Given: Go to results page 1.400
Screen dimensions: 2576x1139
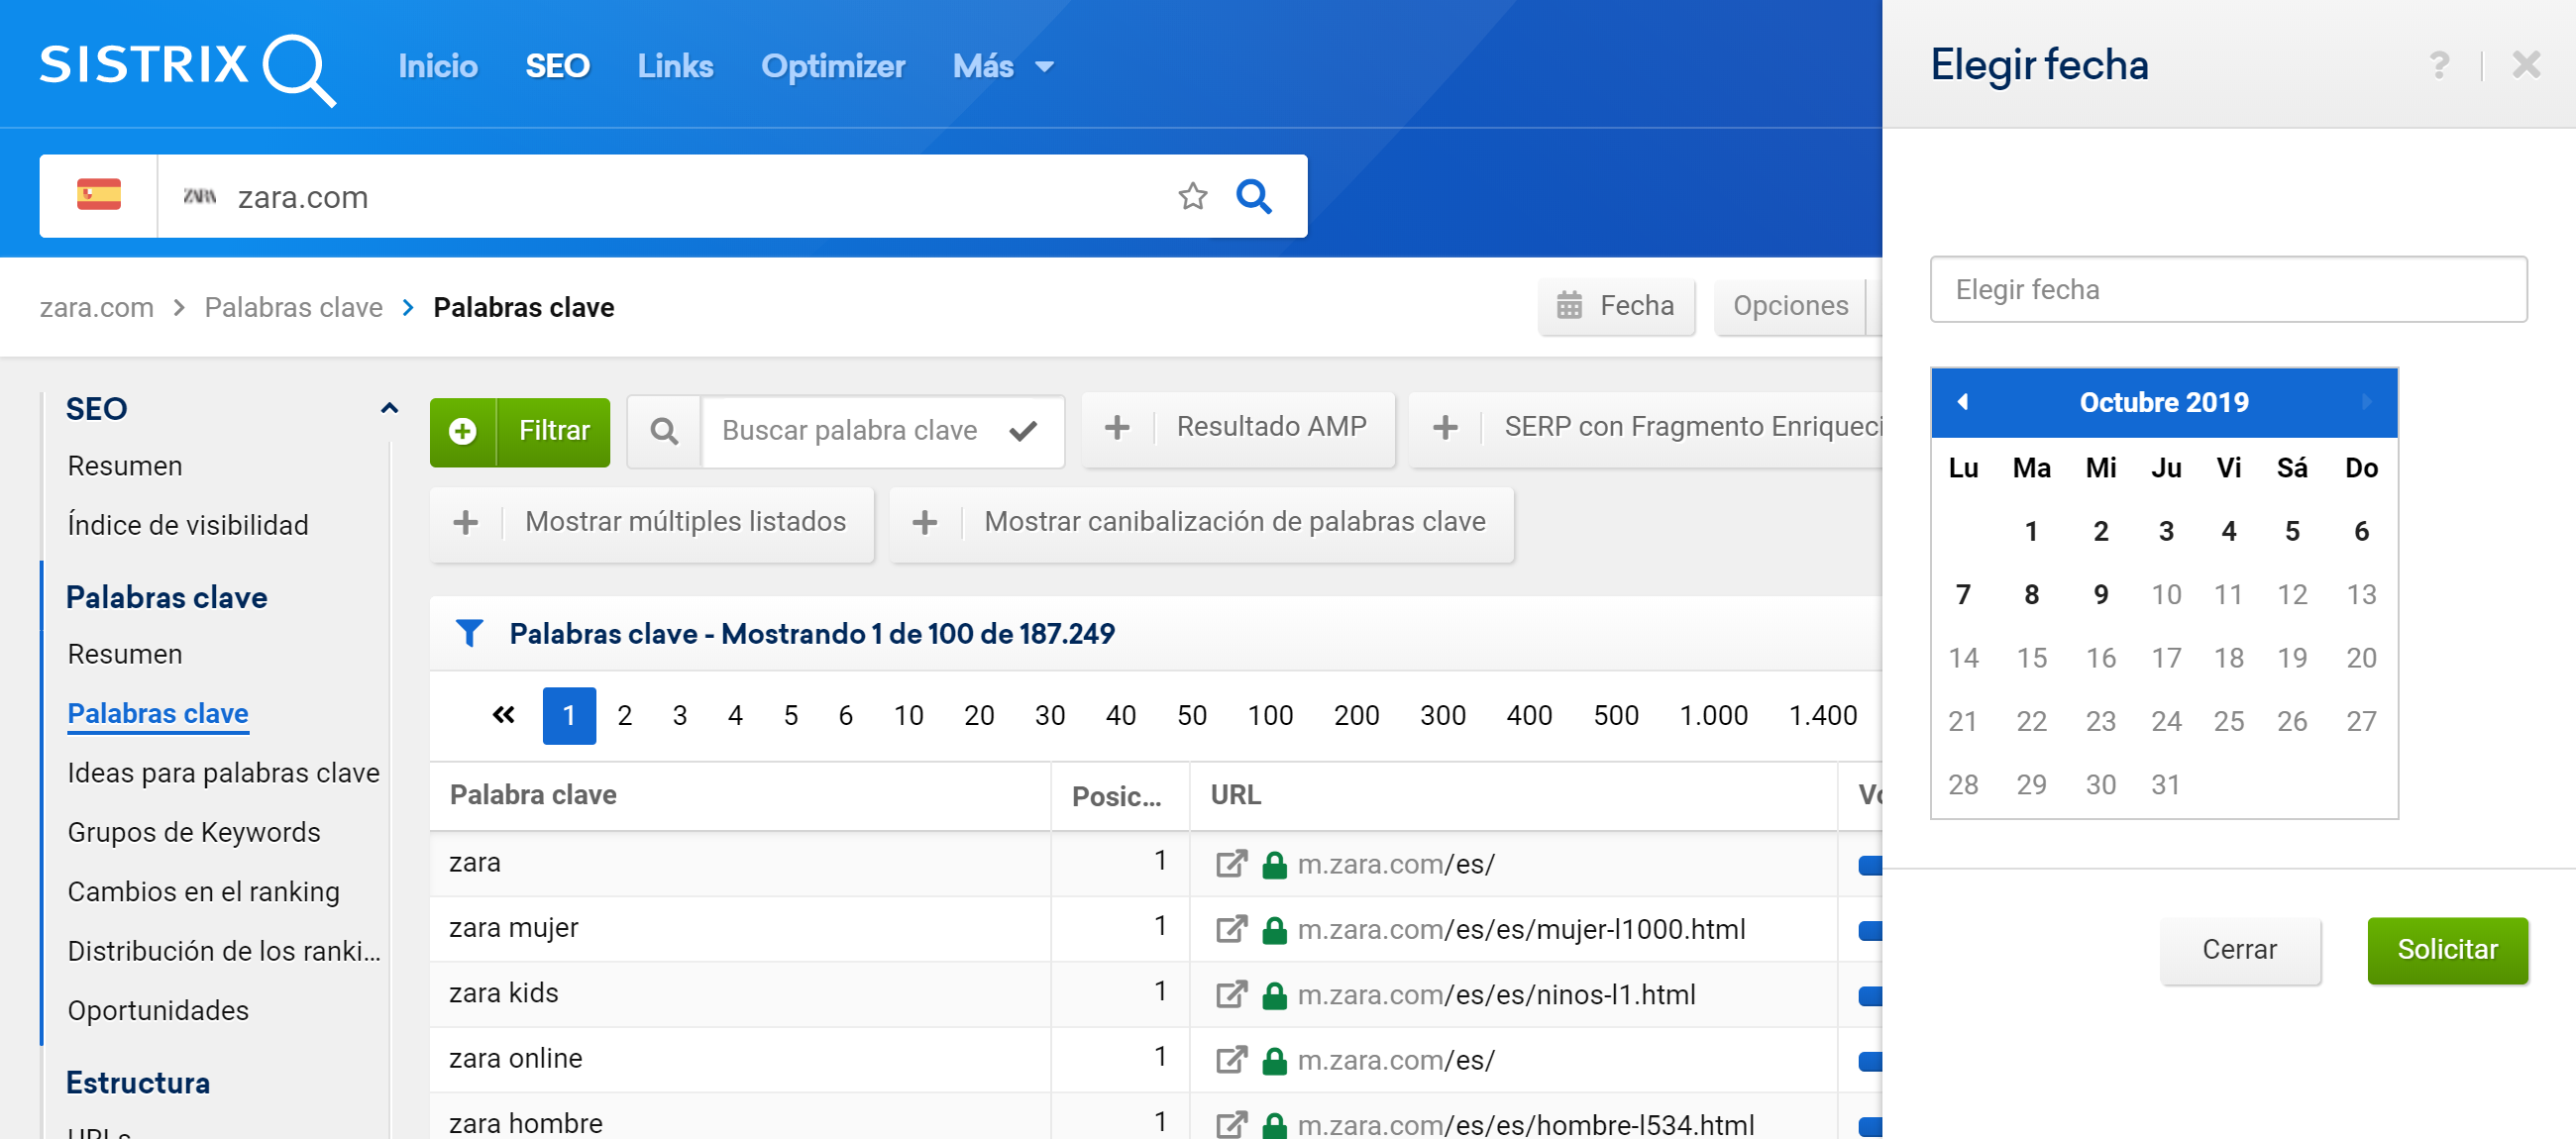Looking at the screenshot, I should 1822,715.
